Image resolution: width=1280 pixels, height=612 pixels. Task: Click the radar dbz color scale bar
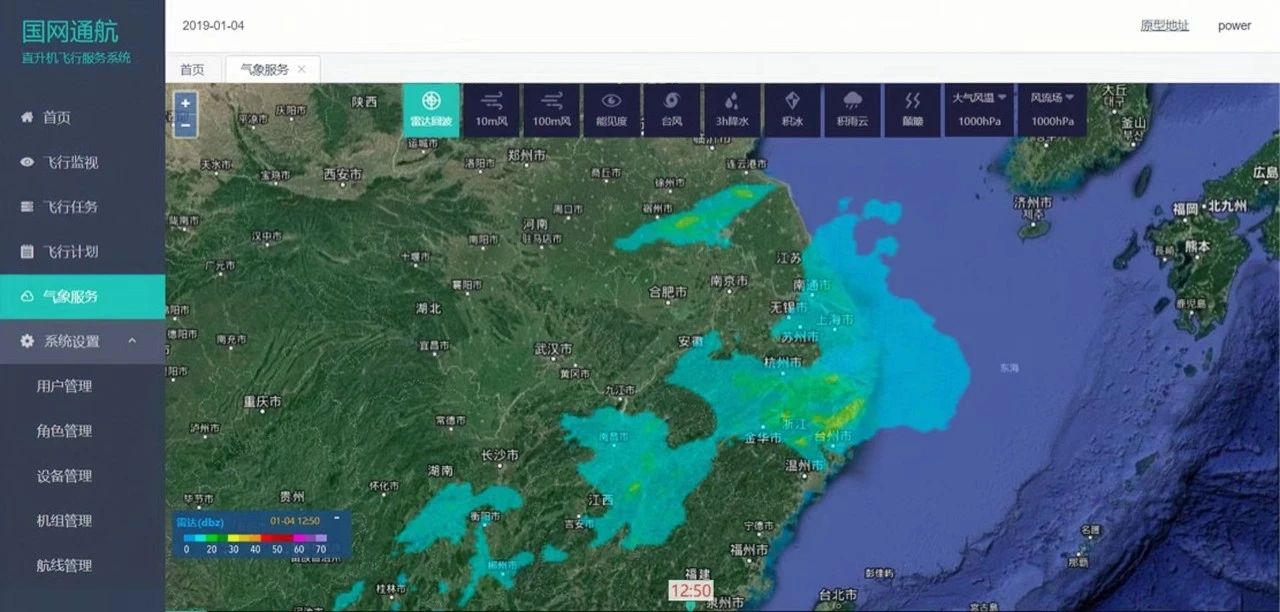click(x=255, y=538)
